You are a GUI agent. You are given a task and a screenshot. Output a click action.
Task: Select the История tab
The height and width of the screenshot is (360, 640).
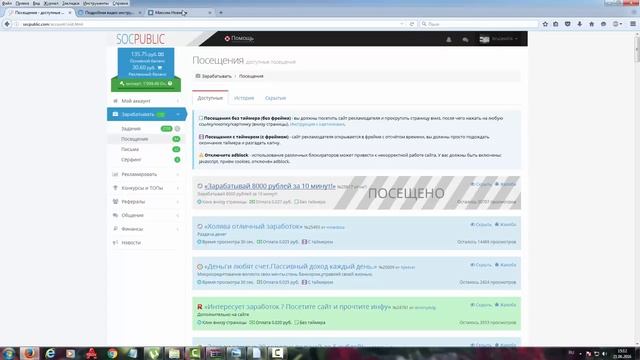pyautogui.click(x=244, y=98)
